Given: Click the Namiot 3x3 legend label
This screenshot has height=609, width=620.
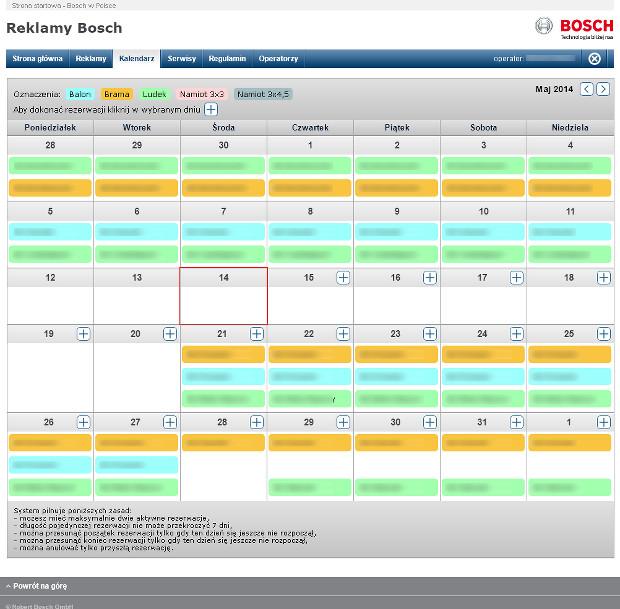Looking at the screenshot, I should [x=202, y=94].
